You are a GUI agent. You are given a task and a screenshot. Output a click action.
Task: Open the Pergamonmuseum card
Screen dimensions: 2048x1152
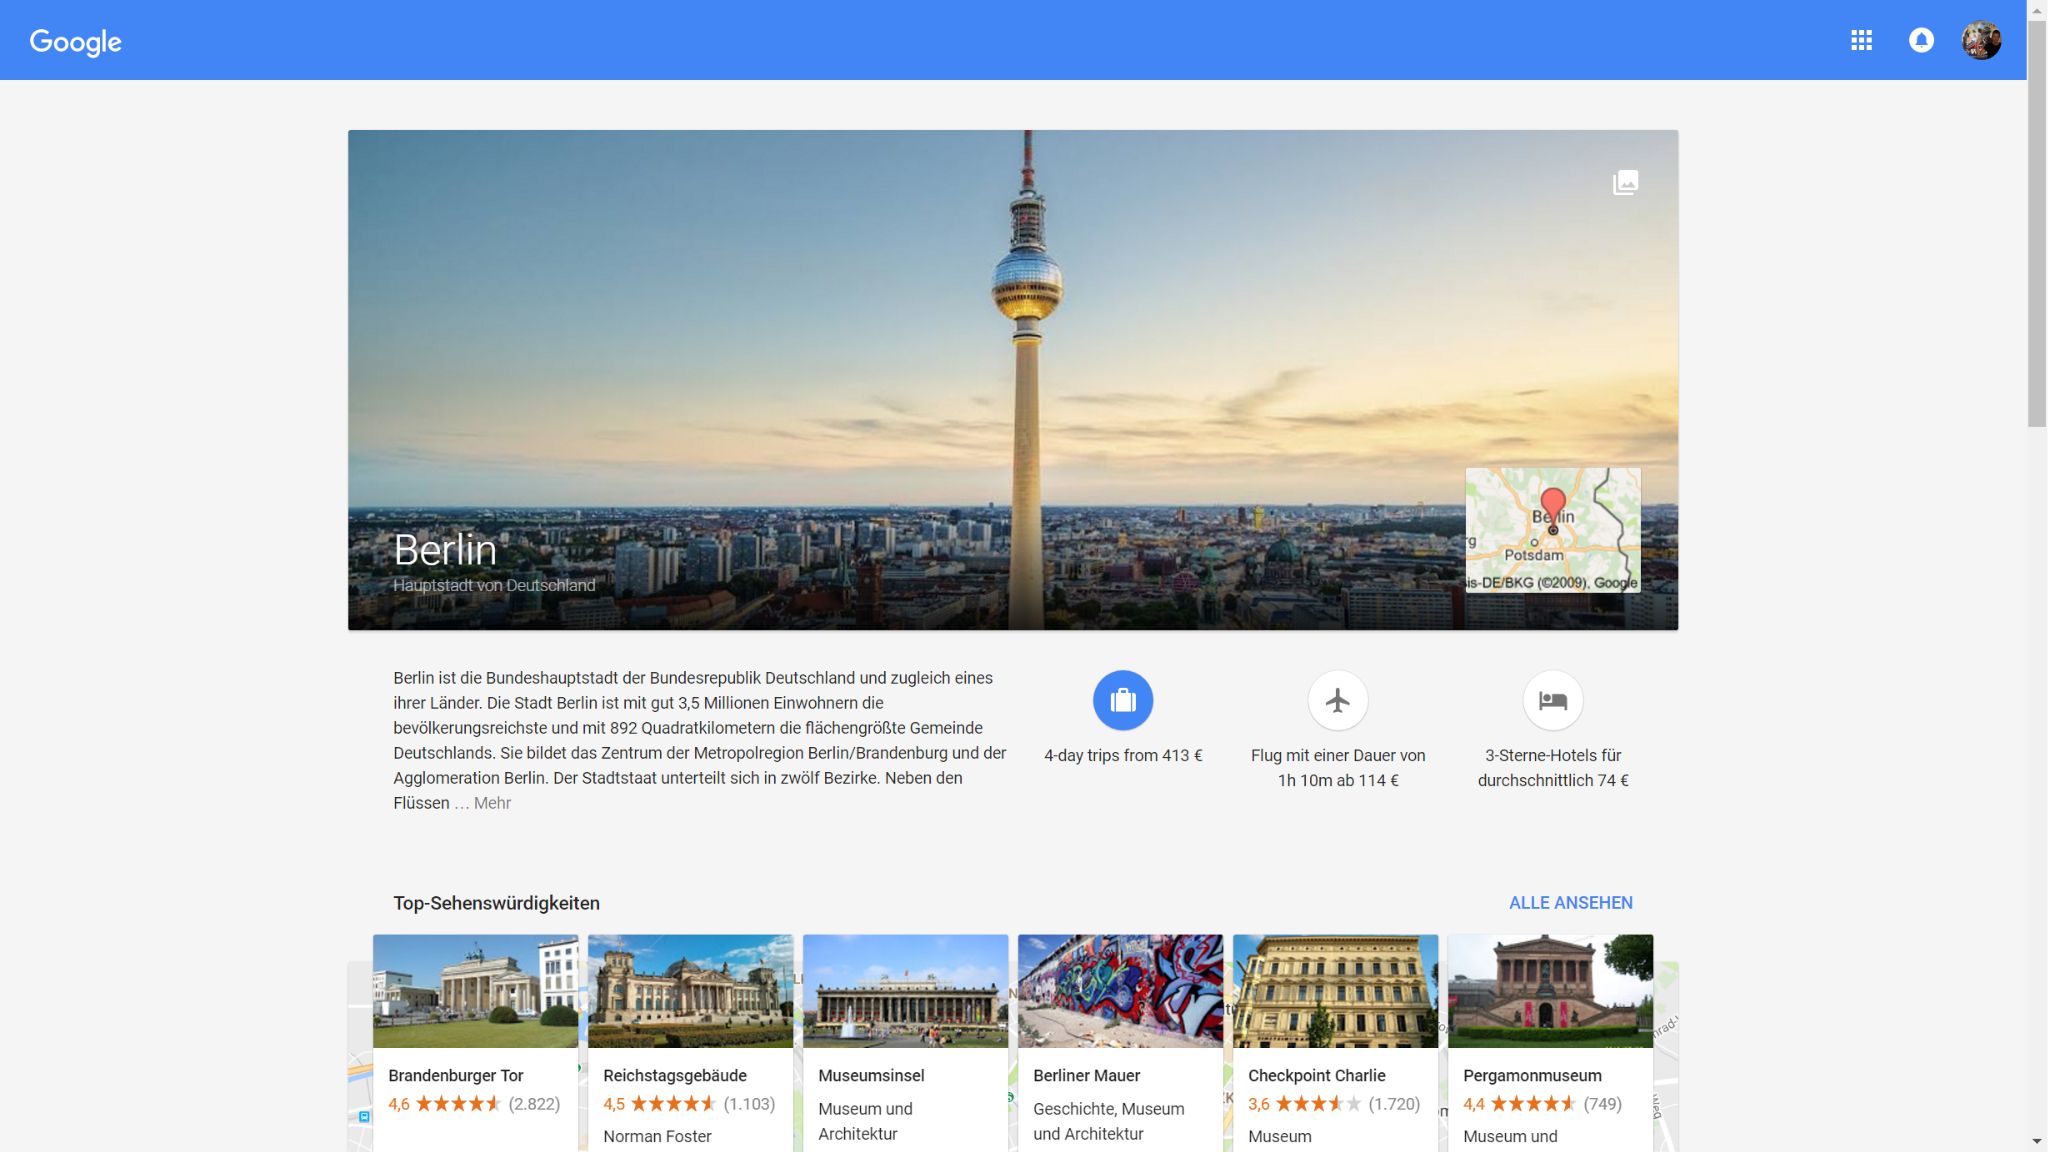click(1532, 1076)
